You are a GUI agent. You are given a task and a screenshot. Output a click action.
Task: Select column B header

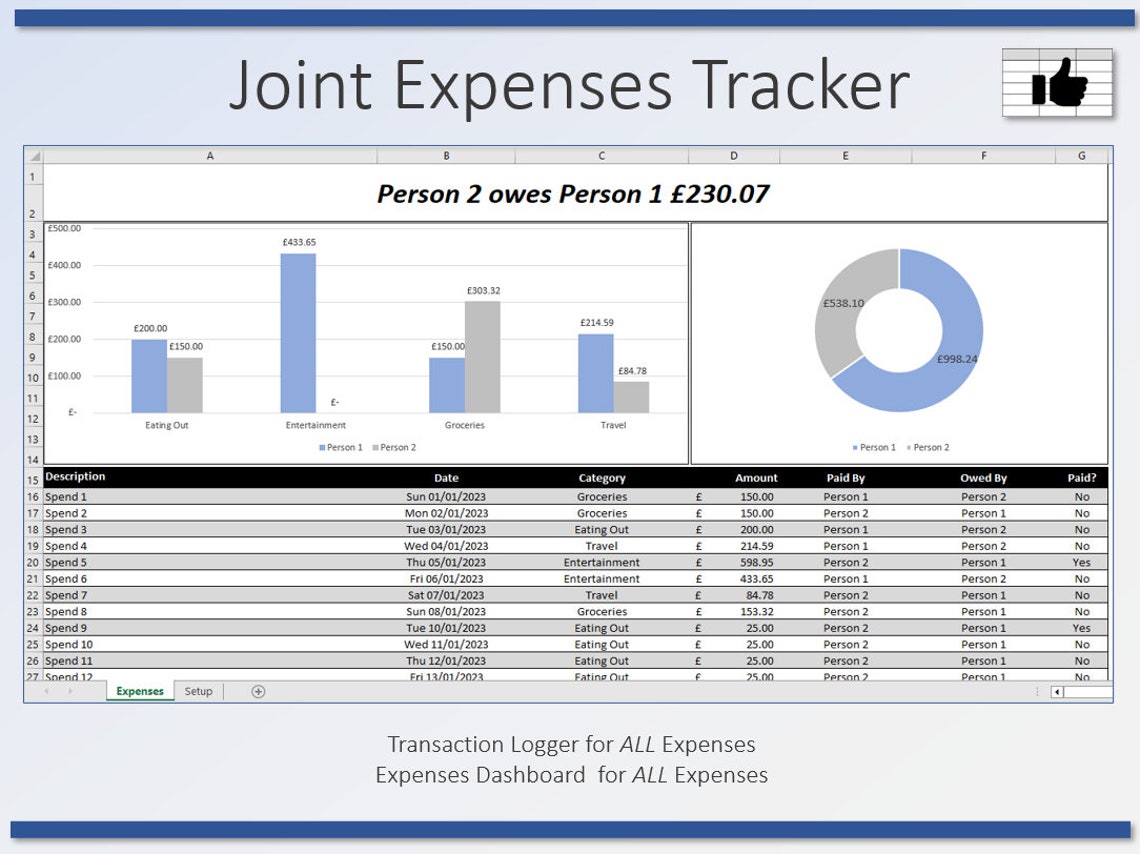pyautogui.click(x=446, y=156)
